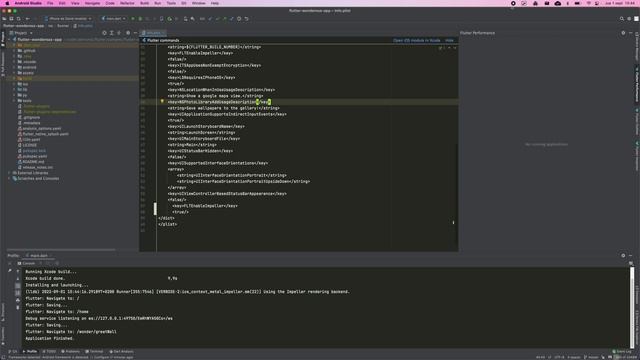Select the Console tab
The width and height of the screenshot is (640, 360).
[x=26, y=263]
